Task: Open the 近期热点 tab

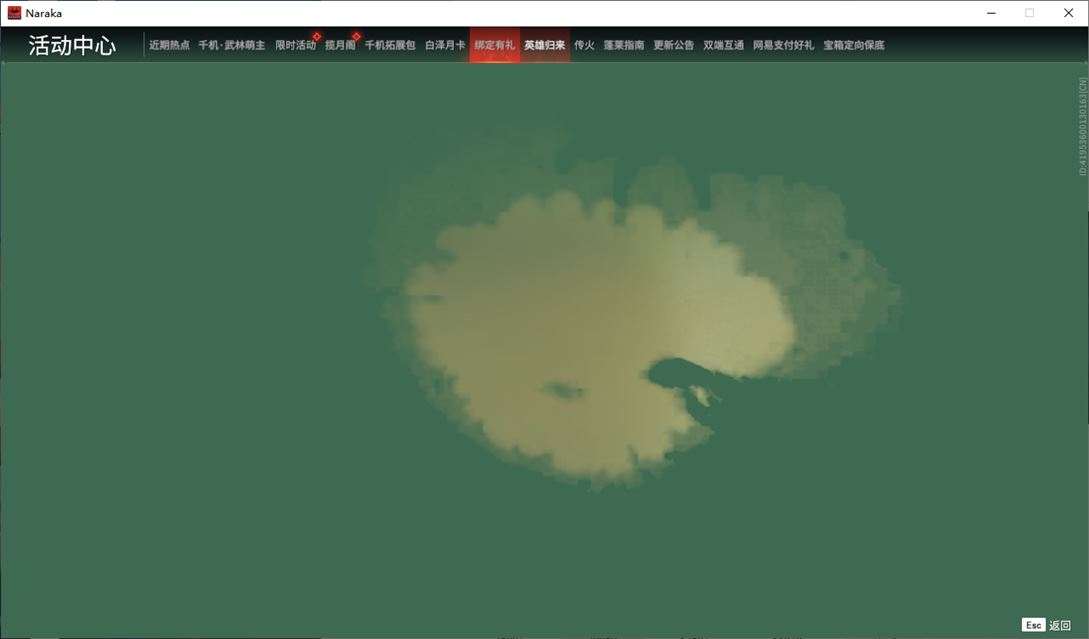Action: [169, 45]
